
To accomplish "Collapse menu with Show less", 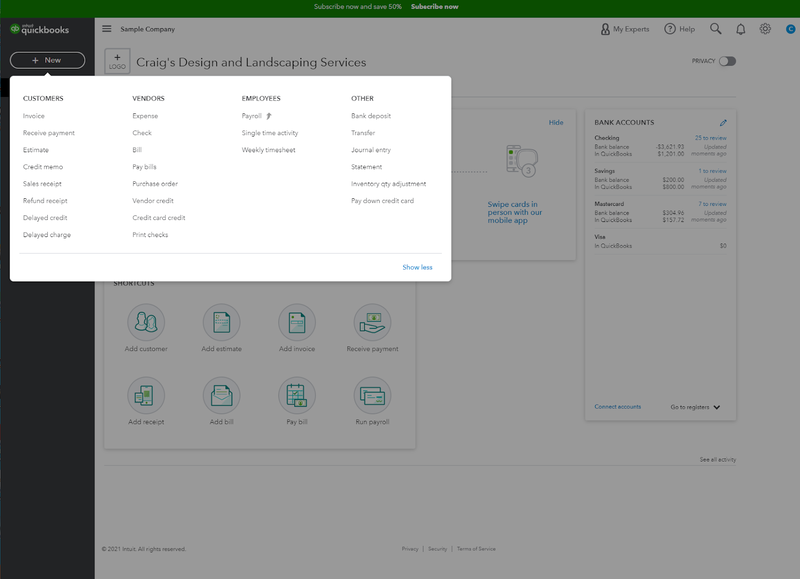I will (x=417, y=267).
